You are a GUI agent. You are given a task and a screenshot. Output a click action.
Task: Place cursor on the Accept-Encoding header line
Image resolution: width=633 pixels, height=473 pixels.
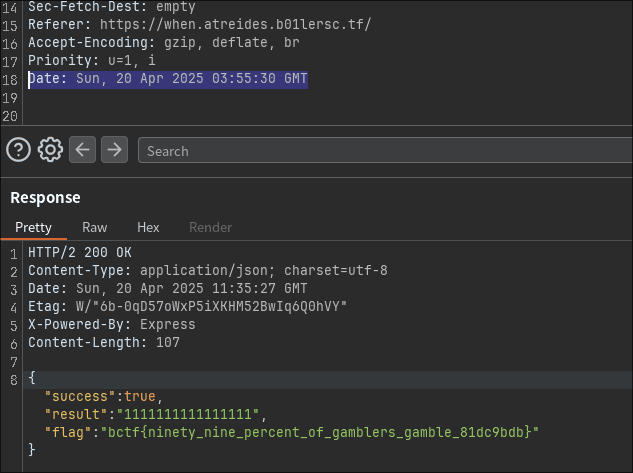coord(163,43)
